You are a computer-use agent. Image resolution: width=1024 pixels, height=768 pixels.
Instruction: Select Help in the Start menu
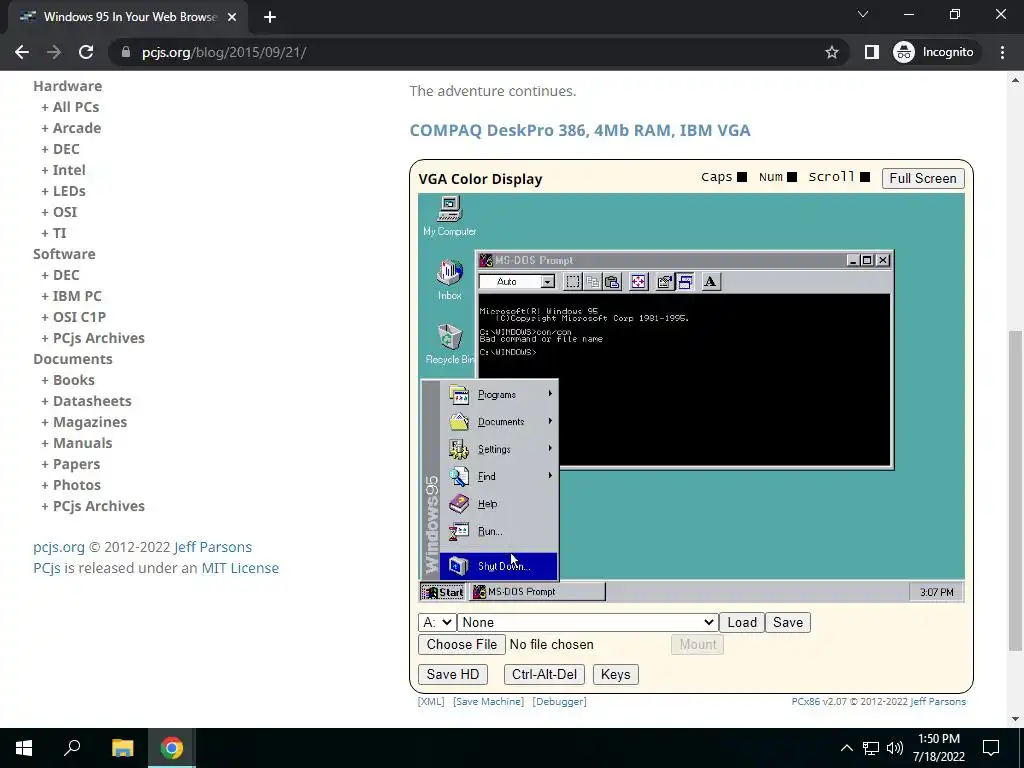(499, 504)
